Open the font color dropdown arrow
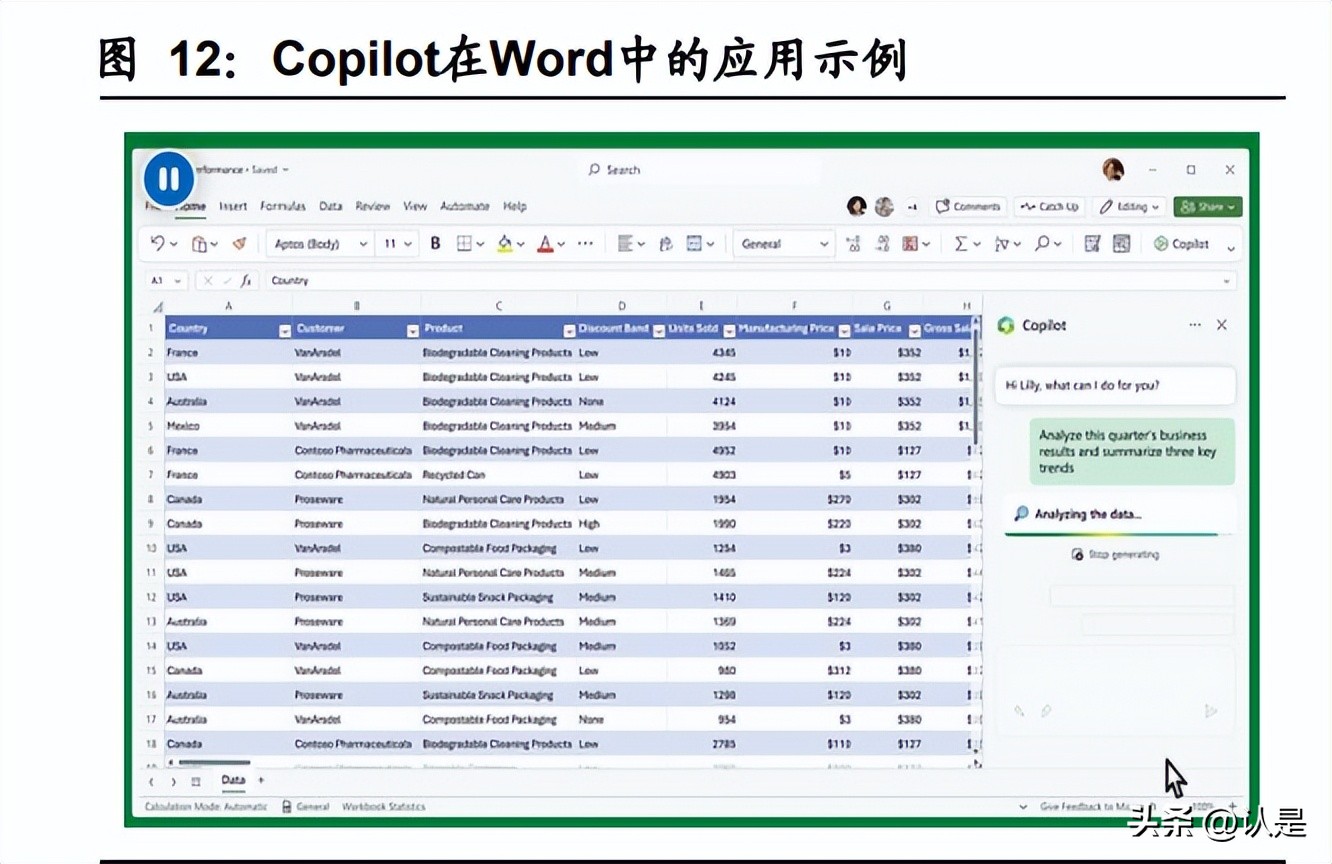Viewport: 1332px width, 864px height. click(x=561, y=244)
